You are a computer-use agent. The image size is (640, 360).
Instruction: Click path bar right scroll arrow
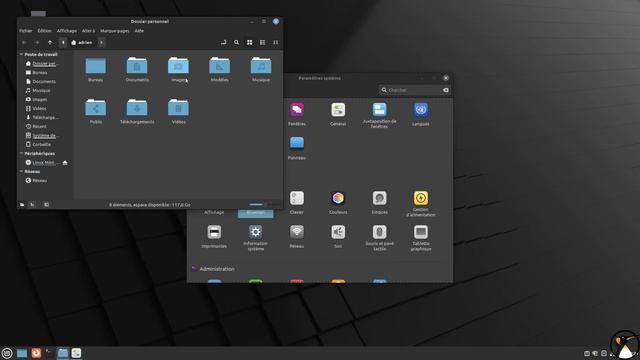click(x=101, y=42)
